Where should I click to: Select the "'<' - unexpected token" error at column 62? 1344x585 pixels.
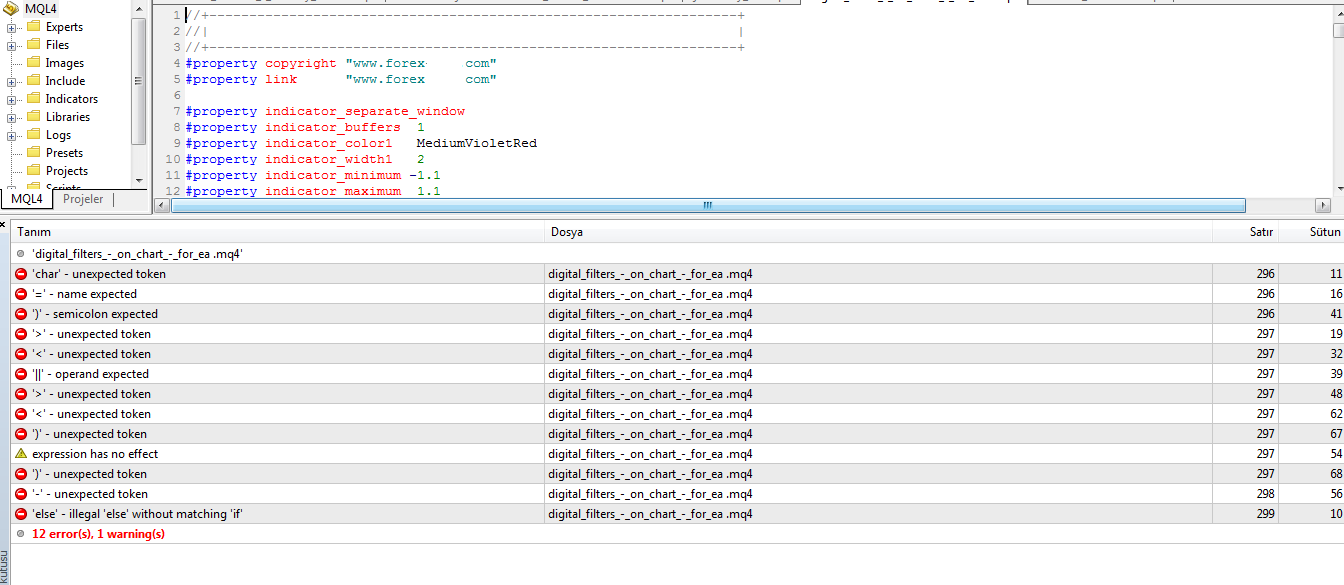pyautogui.click(x=677, y=414)
